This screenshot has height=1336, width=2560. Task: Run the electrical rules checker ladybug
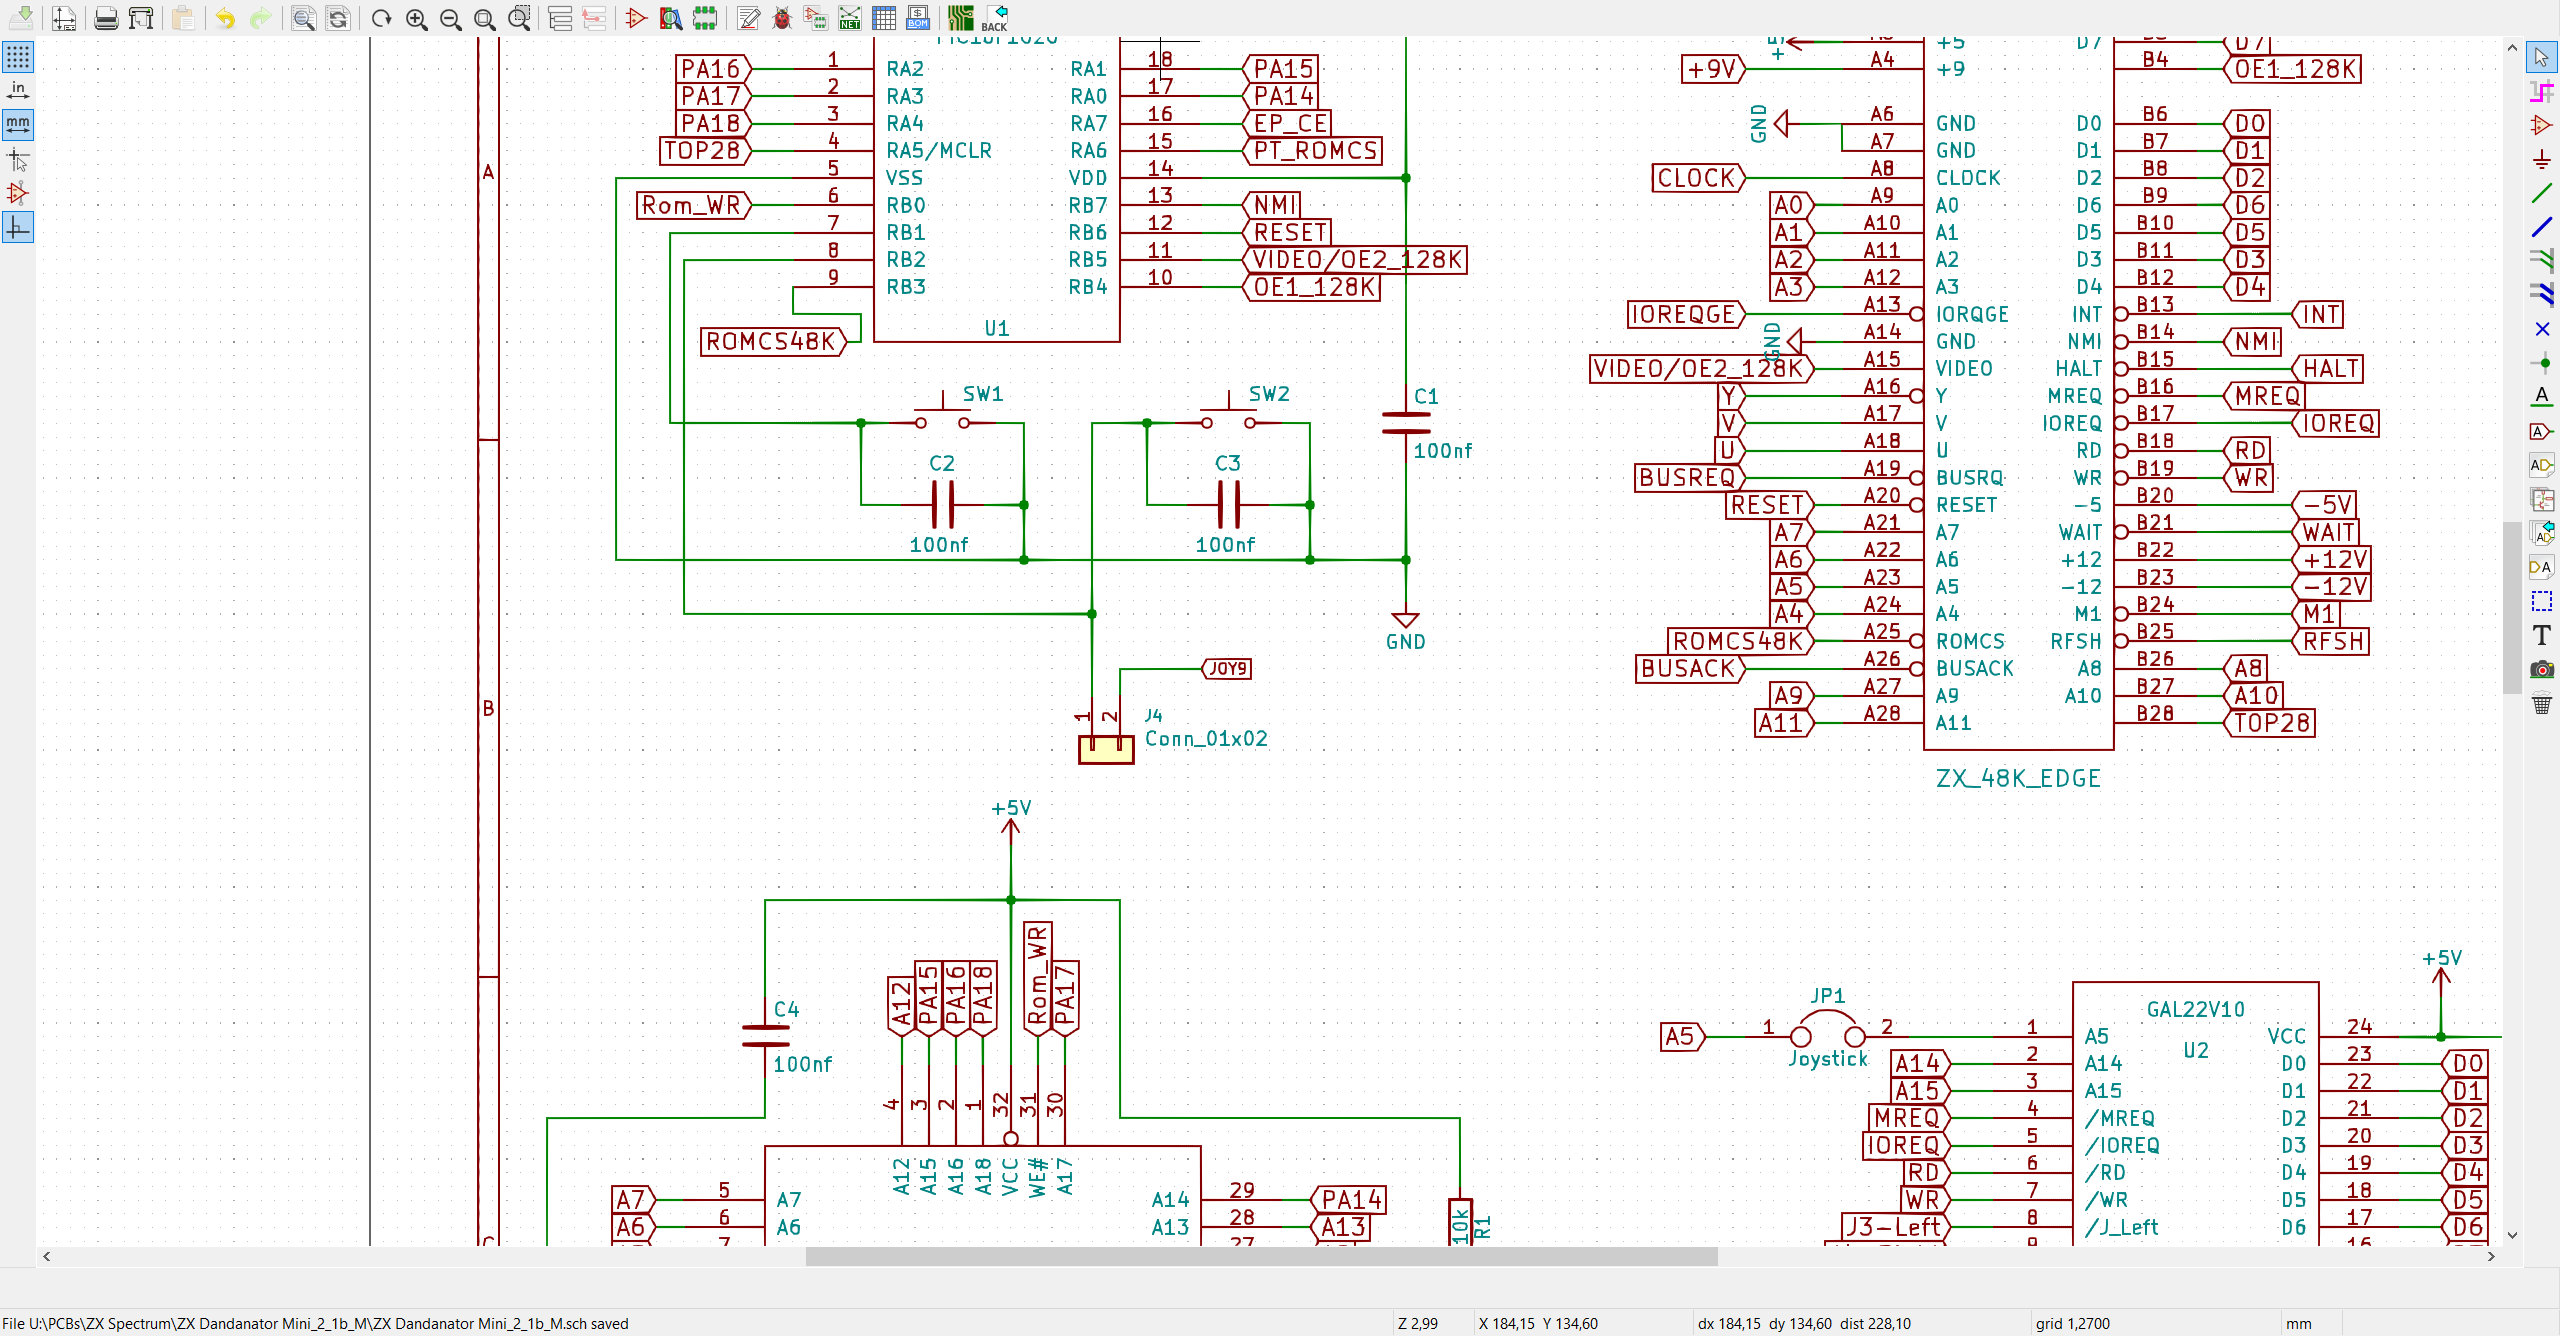(782, 18)
